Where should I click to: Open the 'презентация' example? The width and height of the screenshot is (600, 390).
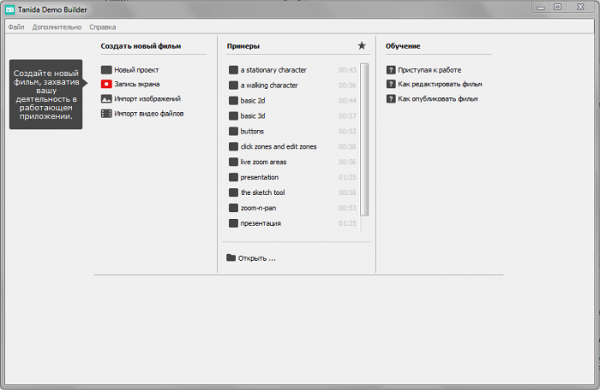coord(261,223)
